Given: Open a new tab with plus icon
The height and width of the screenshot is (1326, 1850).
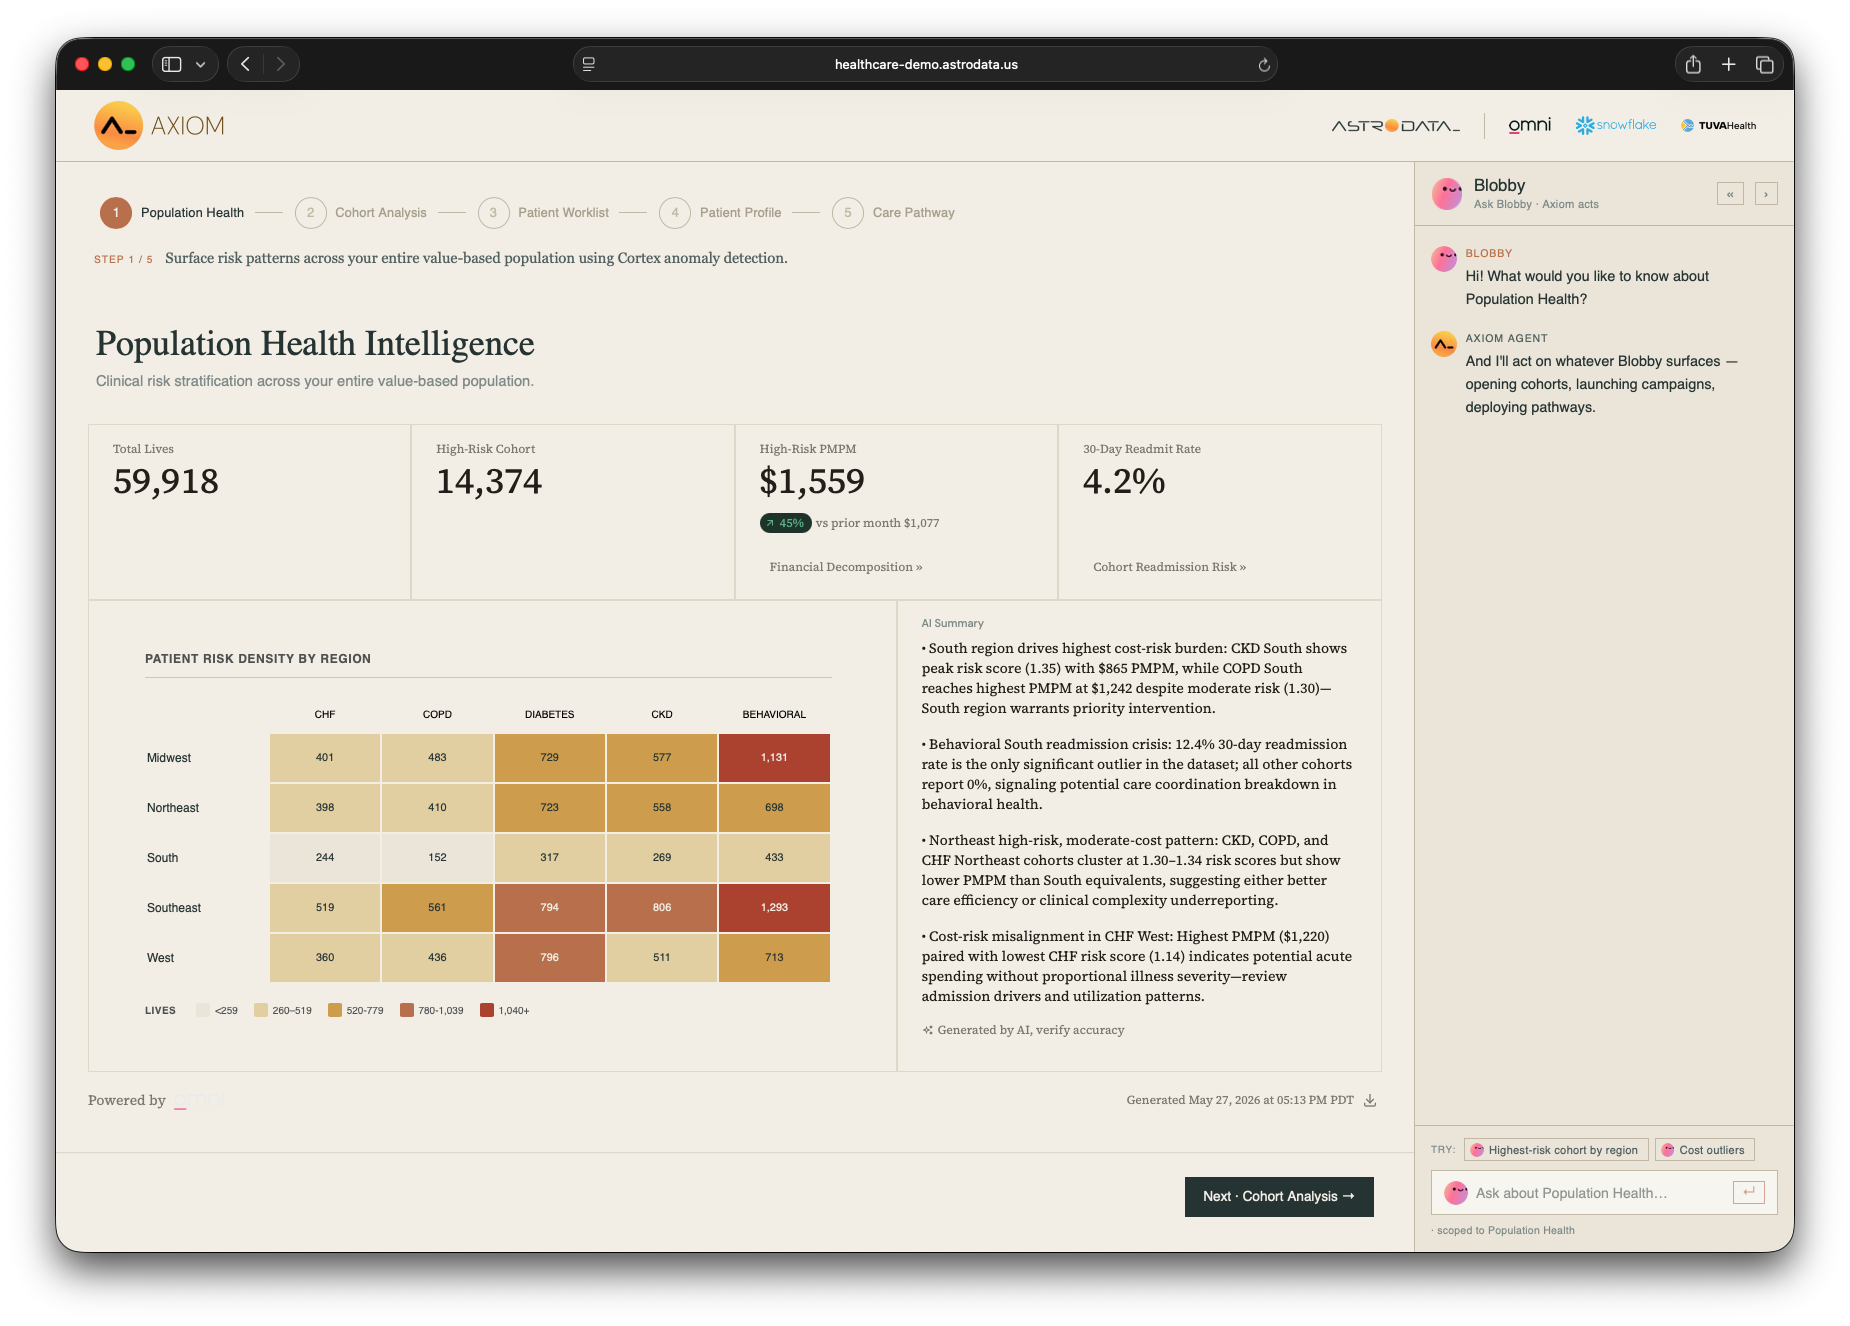Looking at the screenshot, I should point(1728,64).
